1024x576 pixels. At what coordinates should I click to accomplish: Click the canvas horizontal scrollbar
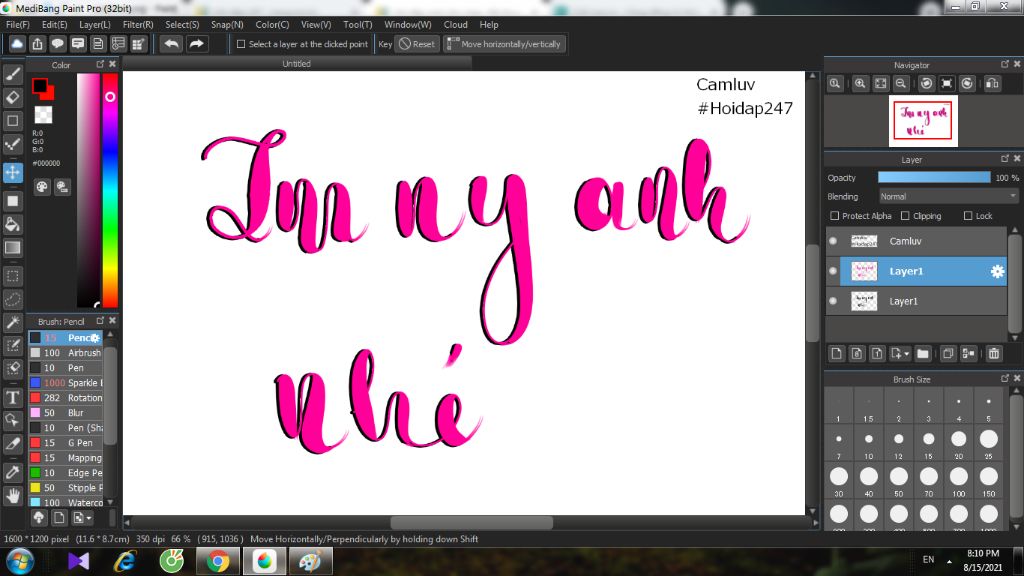(471, 522)
